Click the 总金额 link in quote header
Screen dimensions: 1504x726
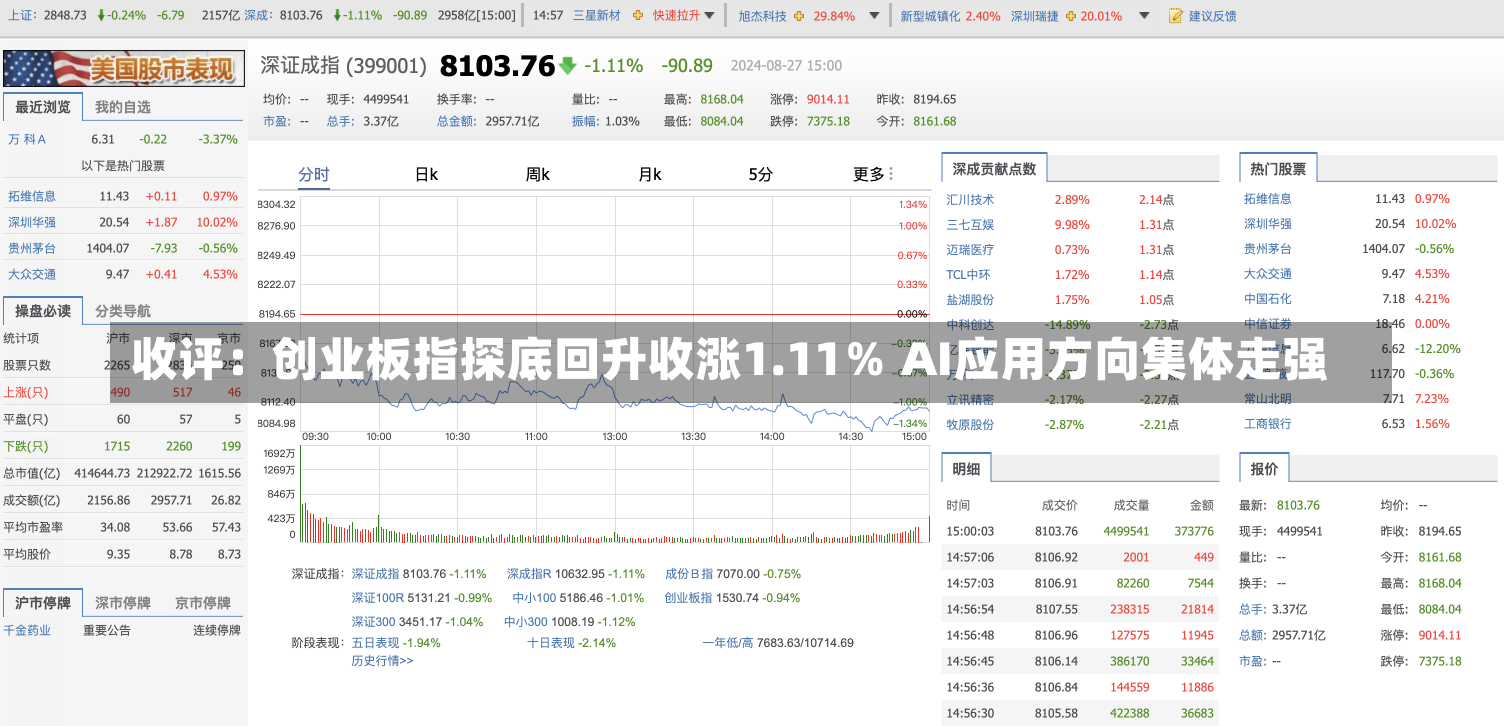point(455,121)
